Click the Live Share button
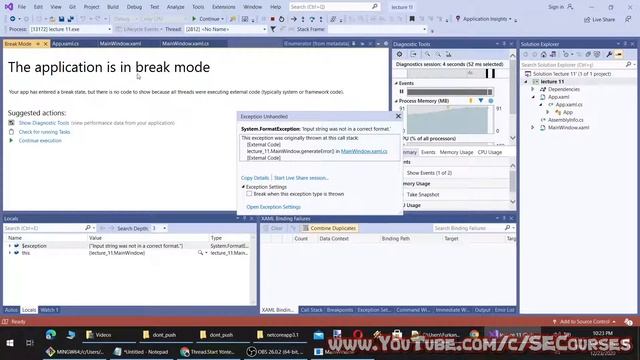The image size is (640, 360). 599,20
